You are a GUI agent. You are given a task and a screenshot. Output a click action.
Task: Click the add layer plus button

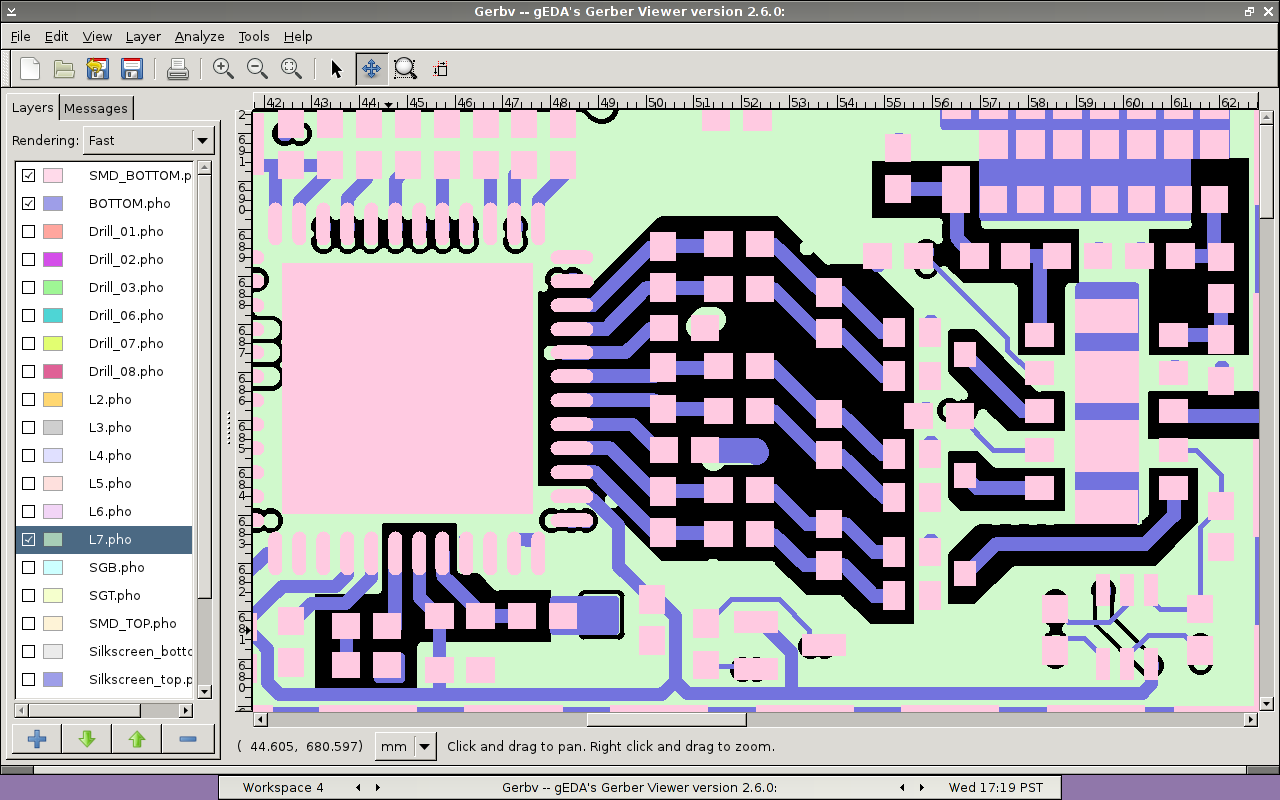(x=37, y=739)
